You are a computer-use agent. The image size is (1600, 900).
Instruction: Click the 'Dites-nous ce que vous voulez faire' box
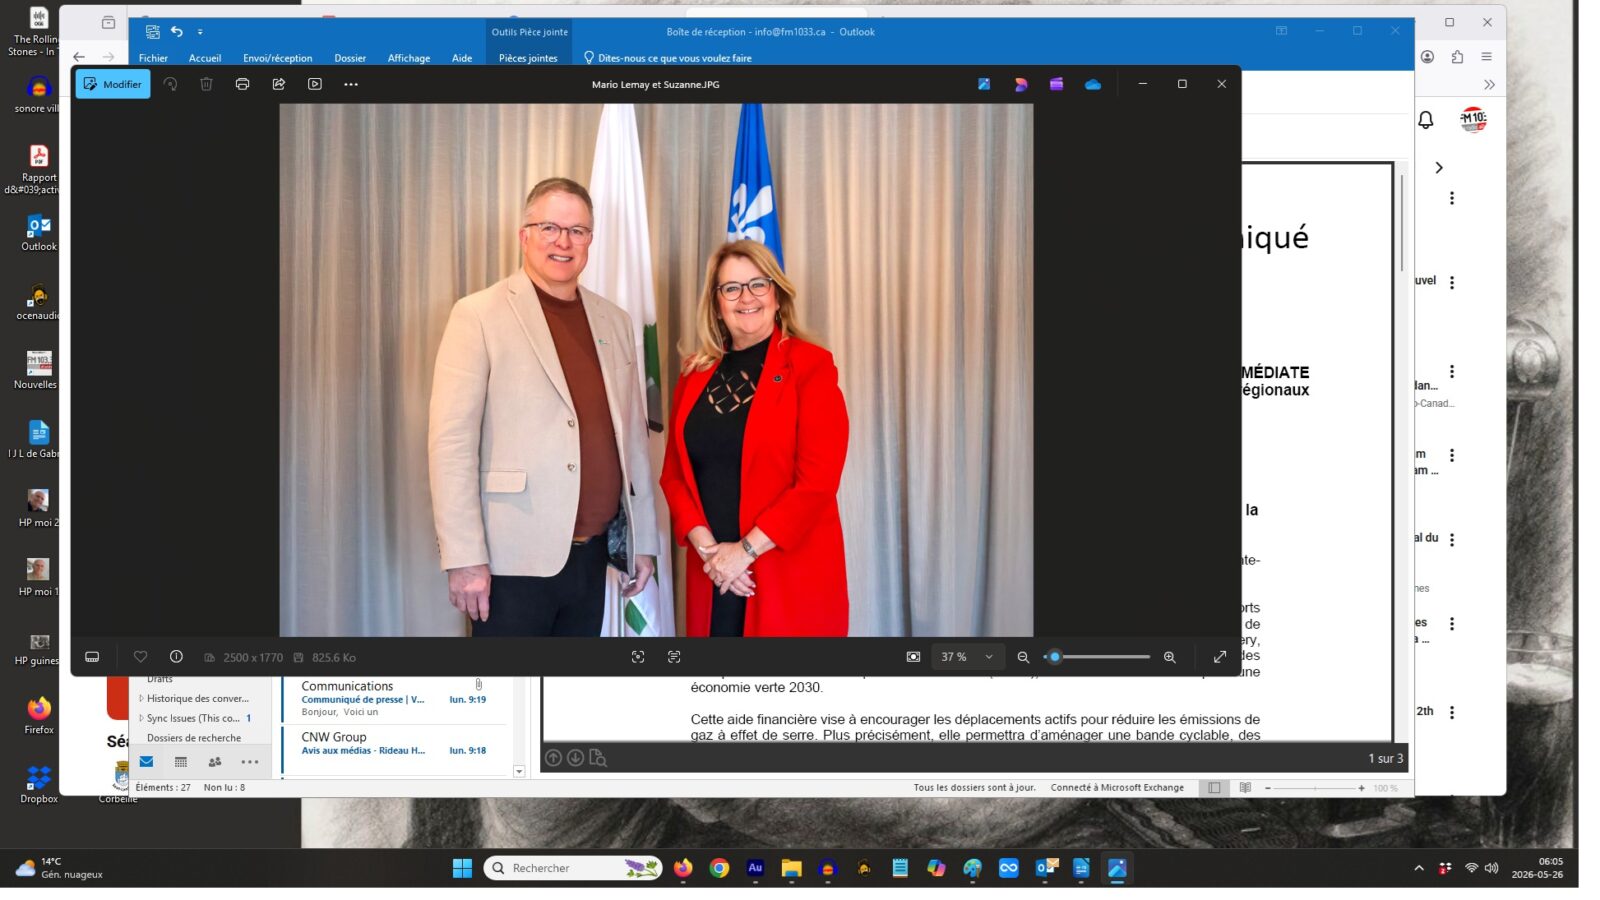(668, 58)
